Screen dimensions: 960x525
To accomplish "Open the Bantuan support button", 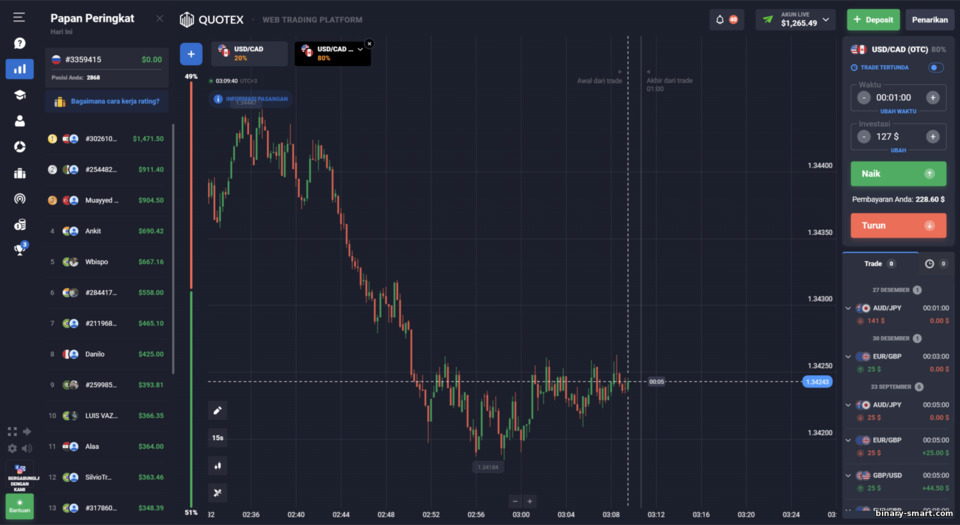I will (x=20, y=506).
